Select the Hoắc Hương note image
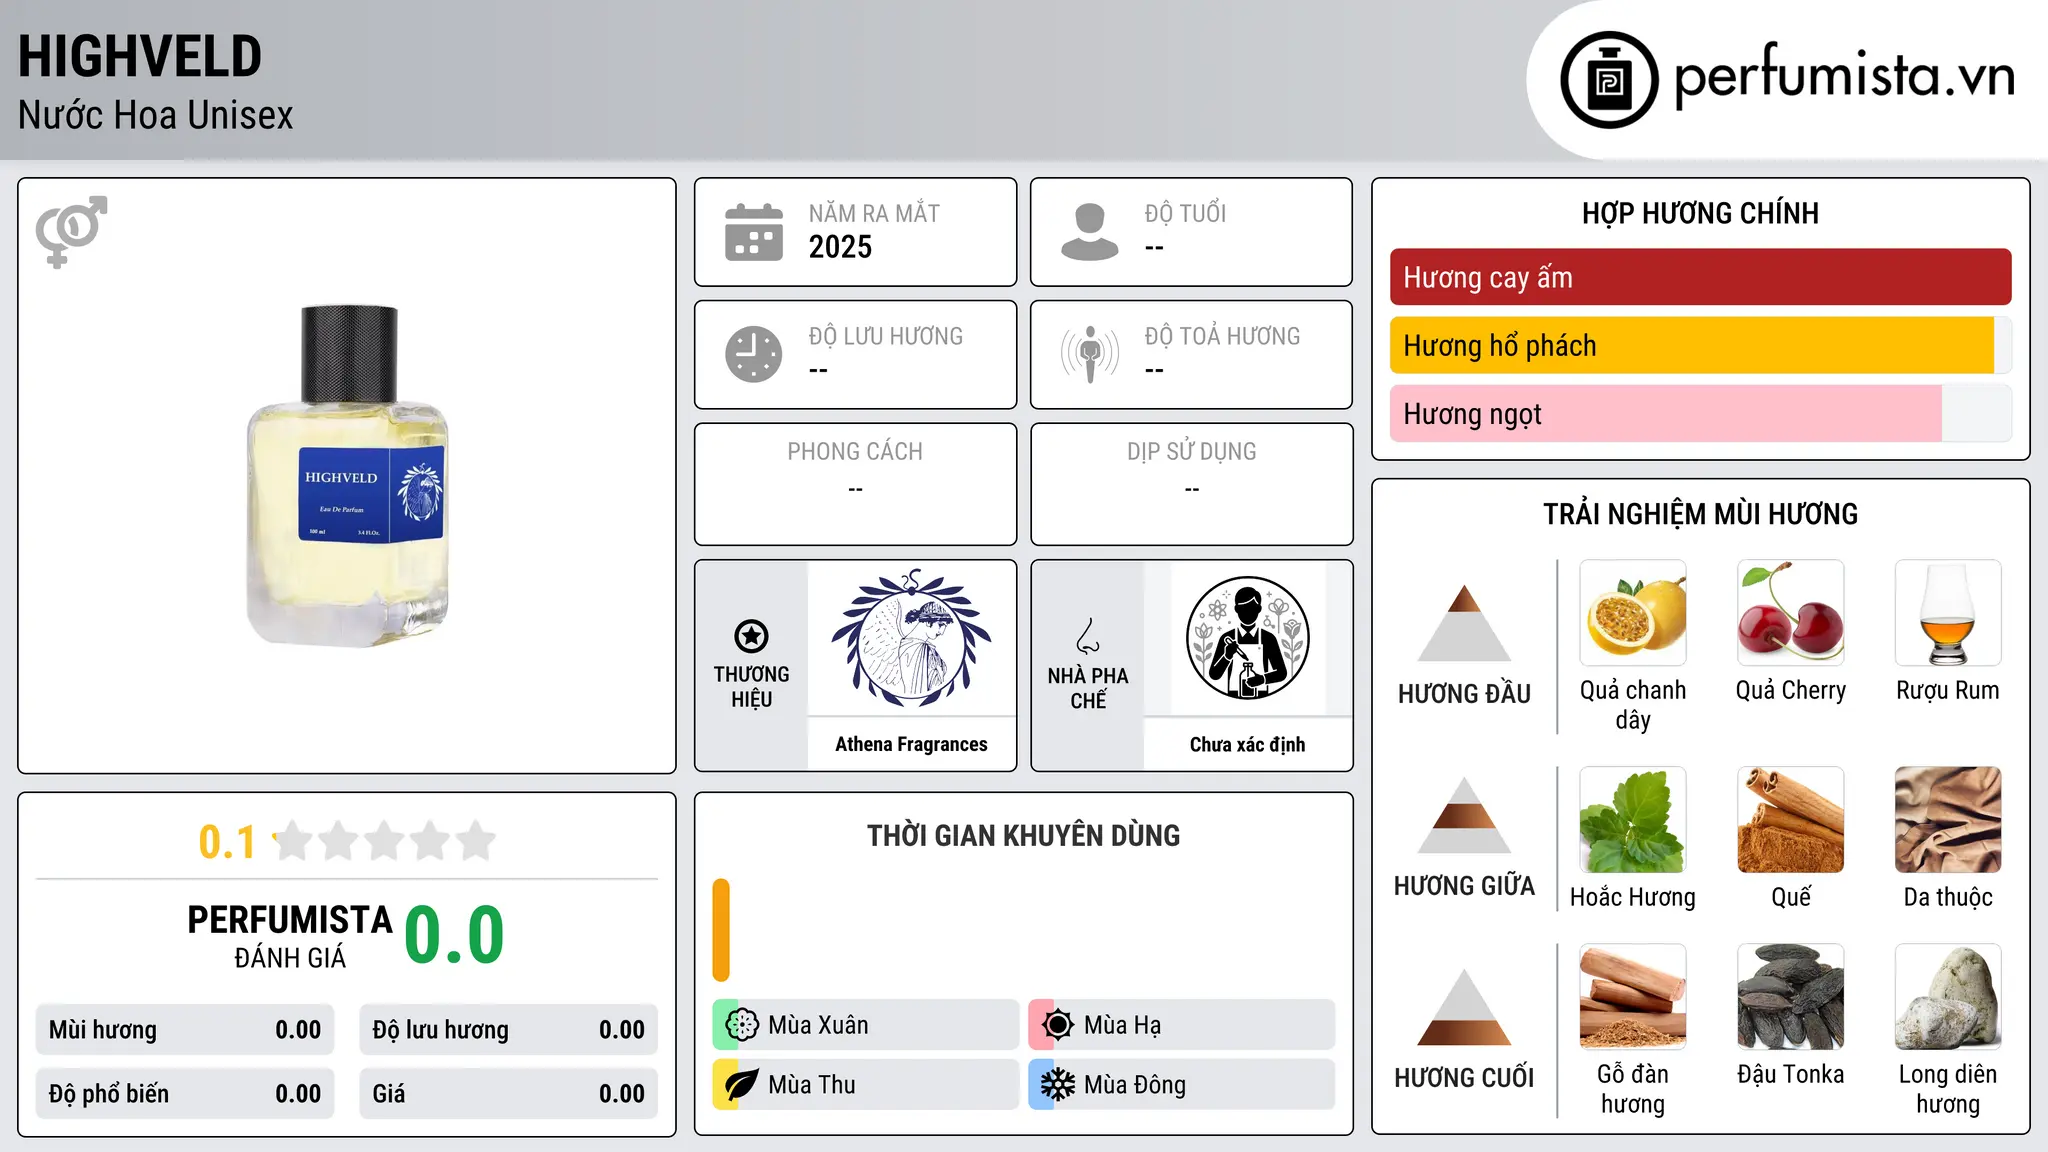Screen dimensions: 2048x1152 pyautogui.click(x=1633, y=820)
